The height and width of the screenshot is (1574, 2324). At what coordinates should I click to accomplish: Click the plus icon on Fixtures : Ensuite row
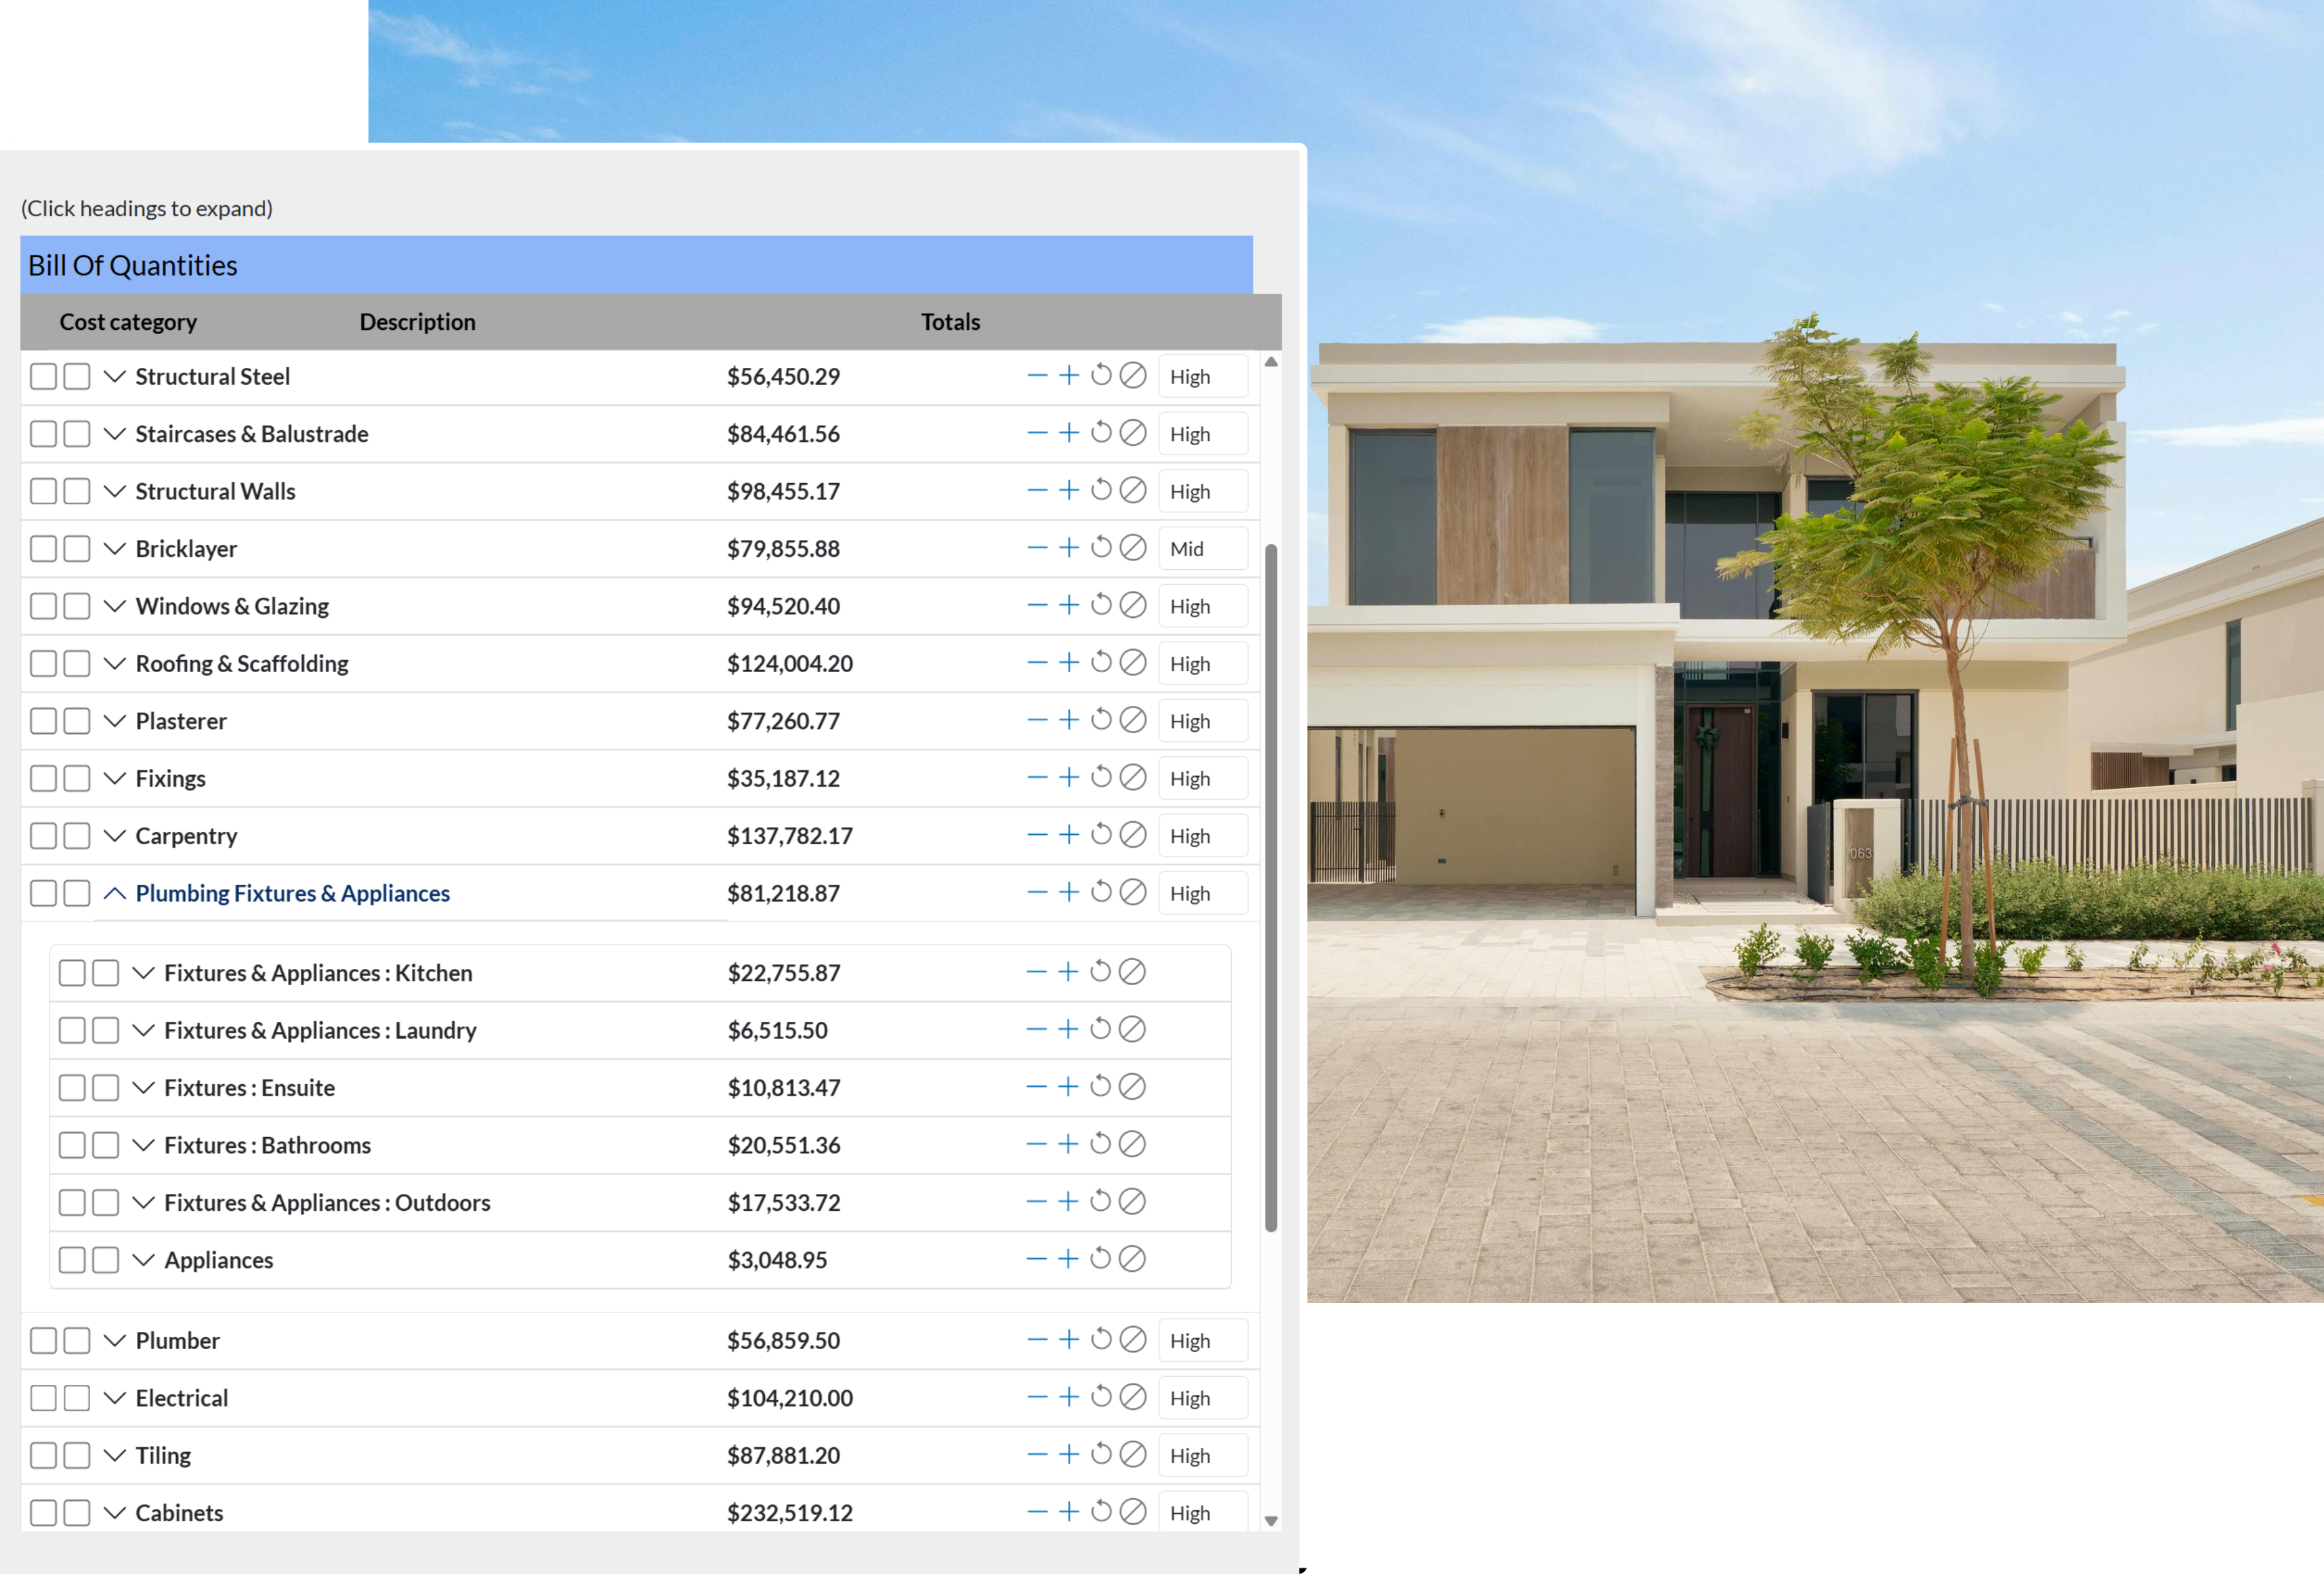coord(1068,1087)
